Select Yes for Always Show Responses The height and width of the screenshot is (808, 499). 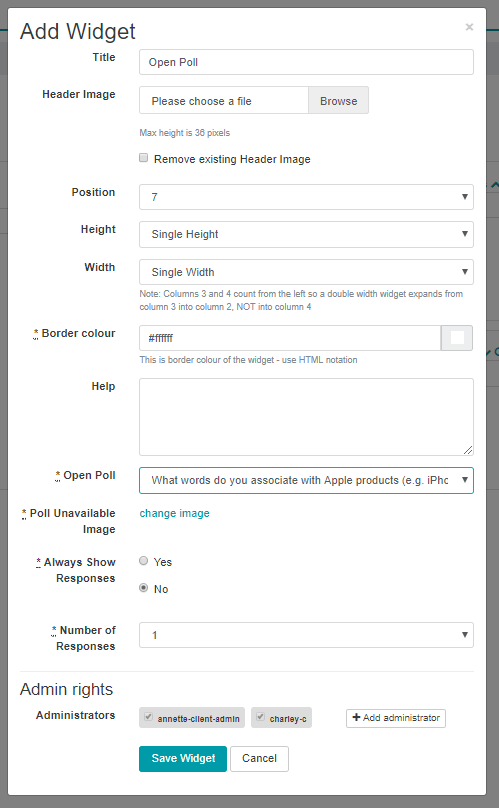144,561
